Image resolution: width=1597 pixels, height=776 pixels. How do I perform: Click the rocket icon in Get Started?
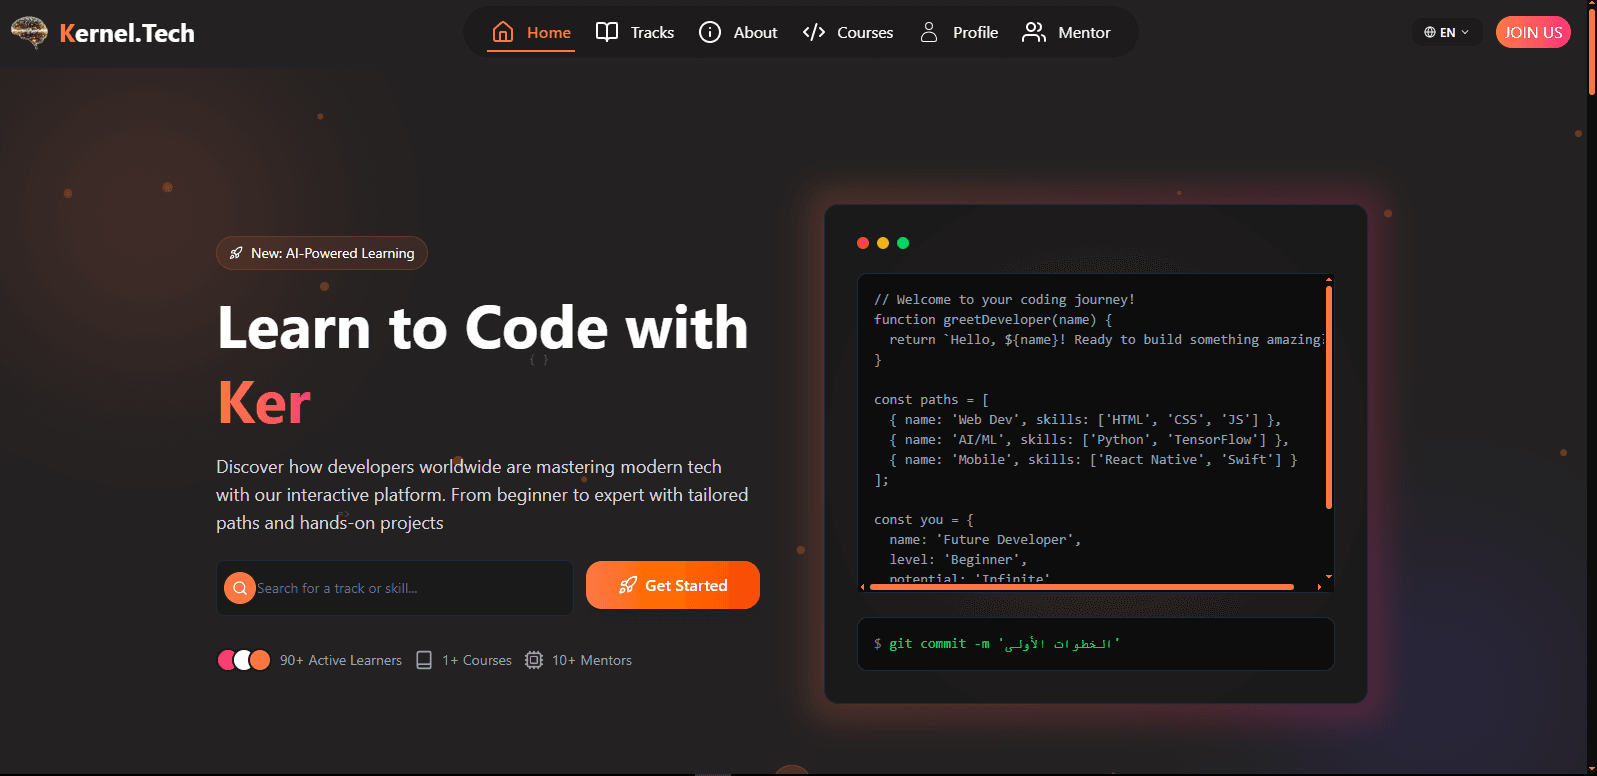click(x=628, y=585)
